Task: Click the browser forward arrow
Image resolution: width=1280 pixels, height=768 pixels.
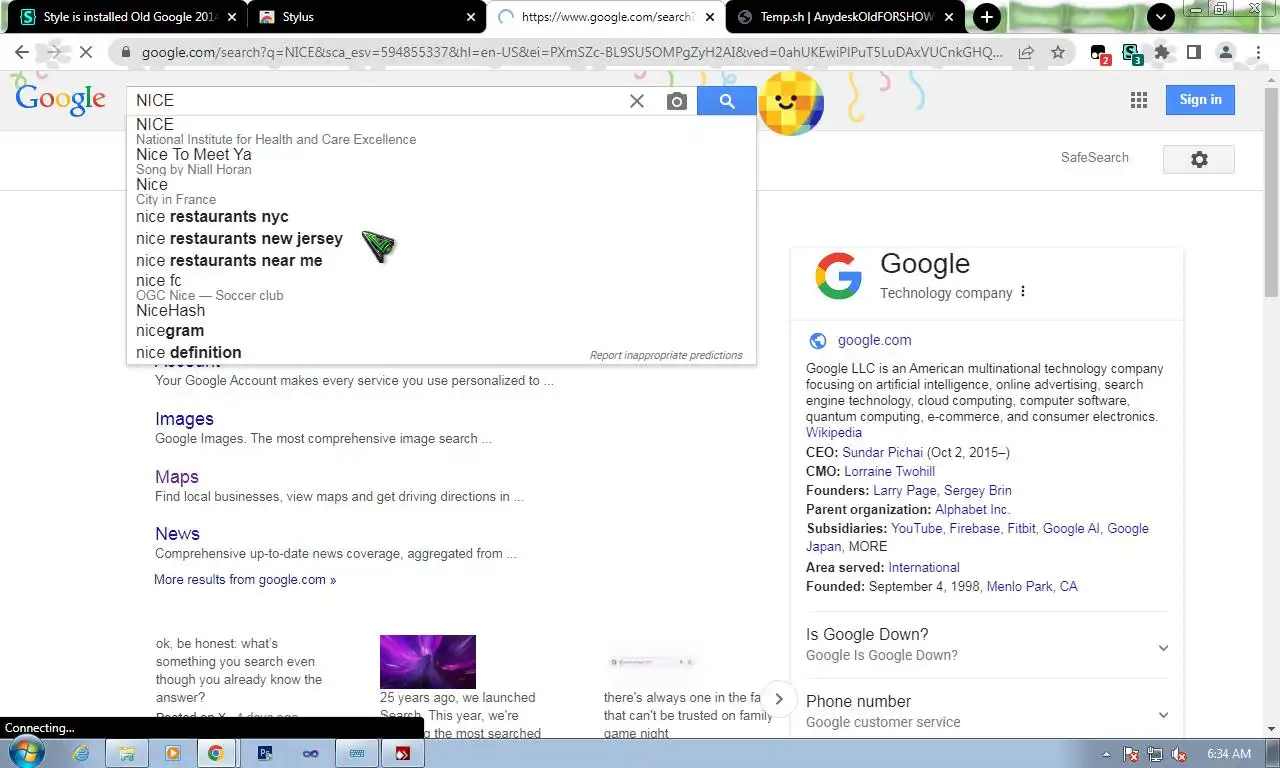Action: (x=54, y=52)
